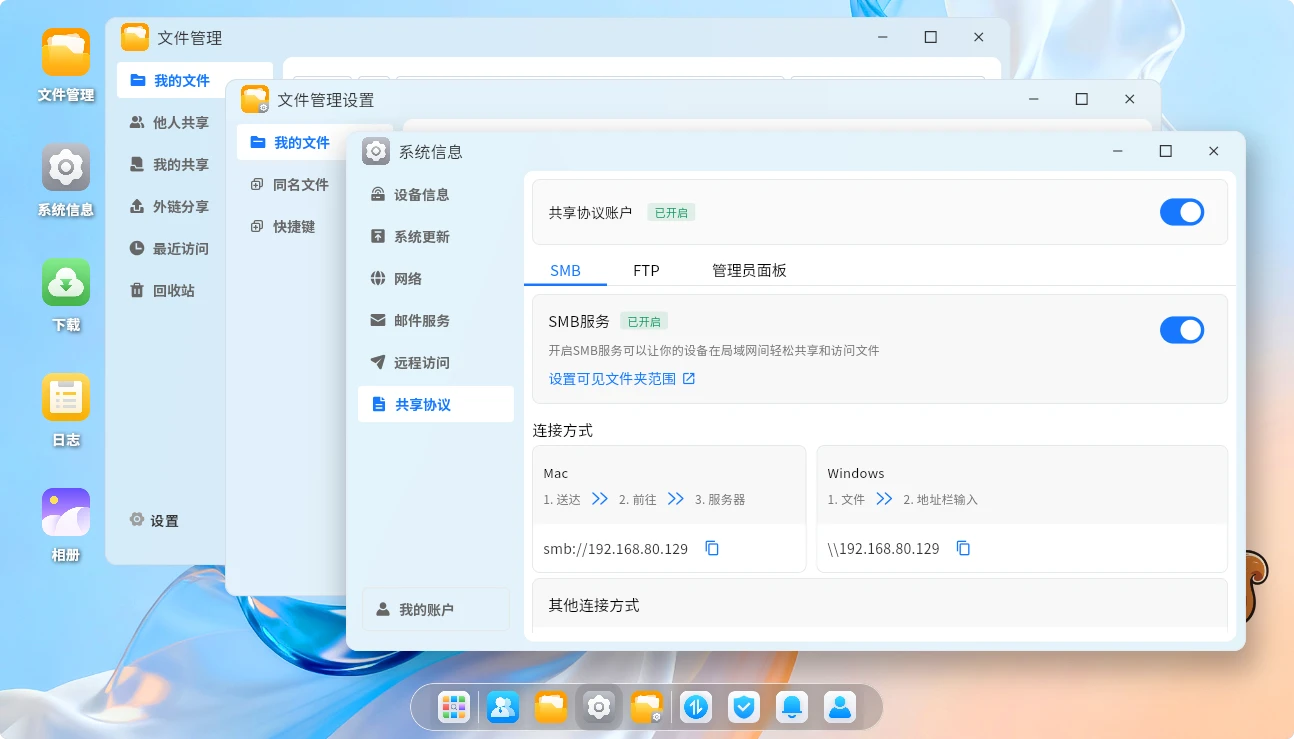Open 系统信息 desktop gear icon
The image size is (1294, 739).
[x=66, y=167]
